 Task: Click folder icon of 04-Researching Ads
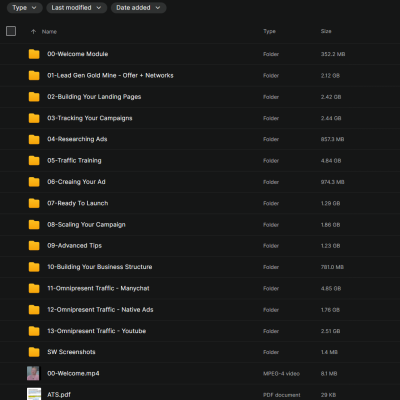[34, 139]
